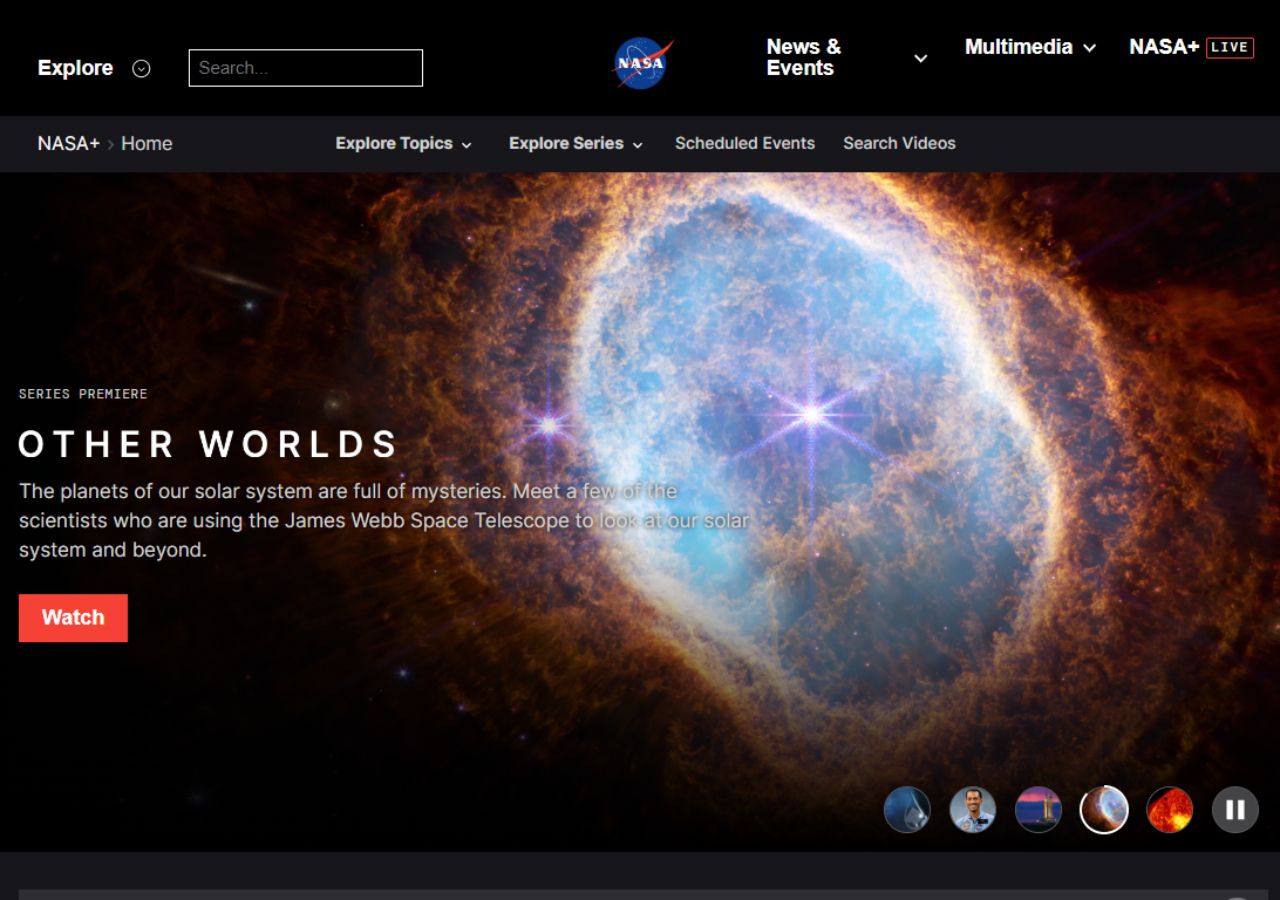
Task: Open Search Videos
Action: [899, 143]
